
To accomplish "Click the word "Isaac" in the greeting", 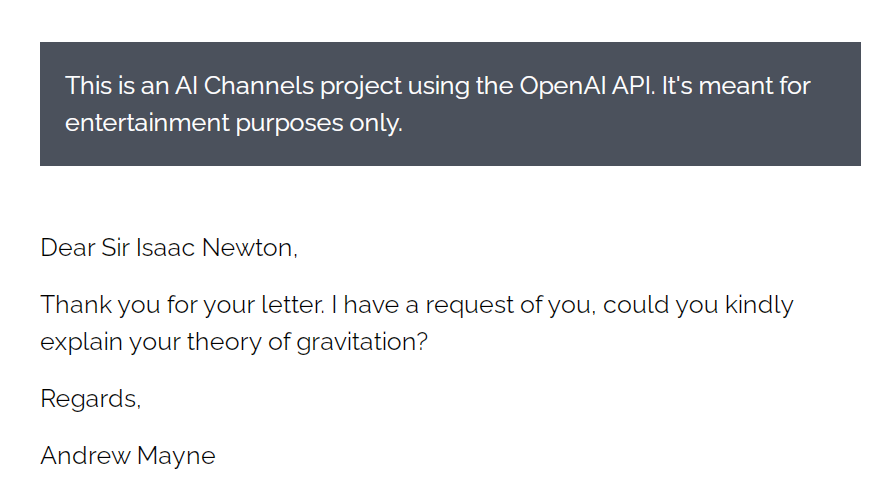I will point(165,248).
